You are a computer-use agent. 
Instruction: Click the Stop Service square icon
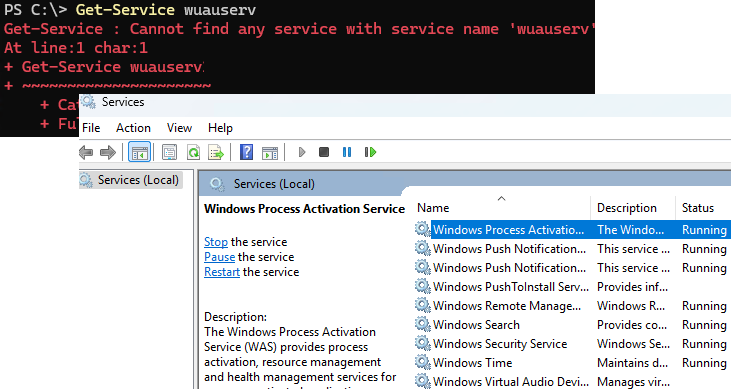[x=324, y=152]
